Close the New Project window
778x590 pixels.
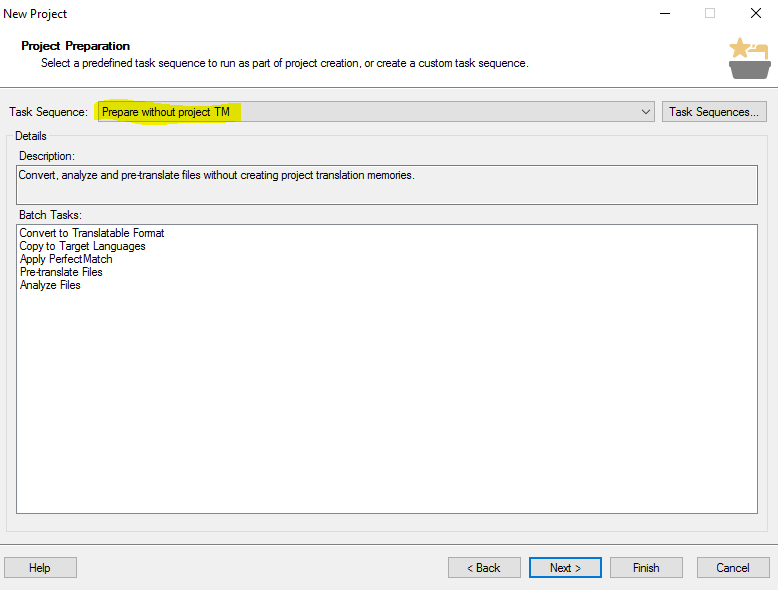click(x=756, y=13)
